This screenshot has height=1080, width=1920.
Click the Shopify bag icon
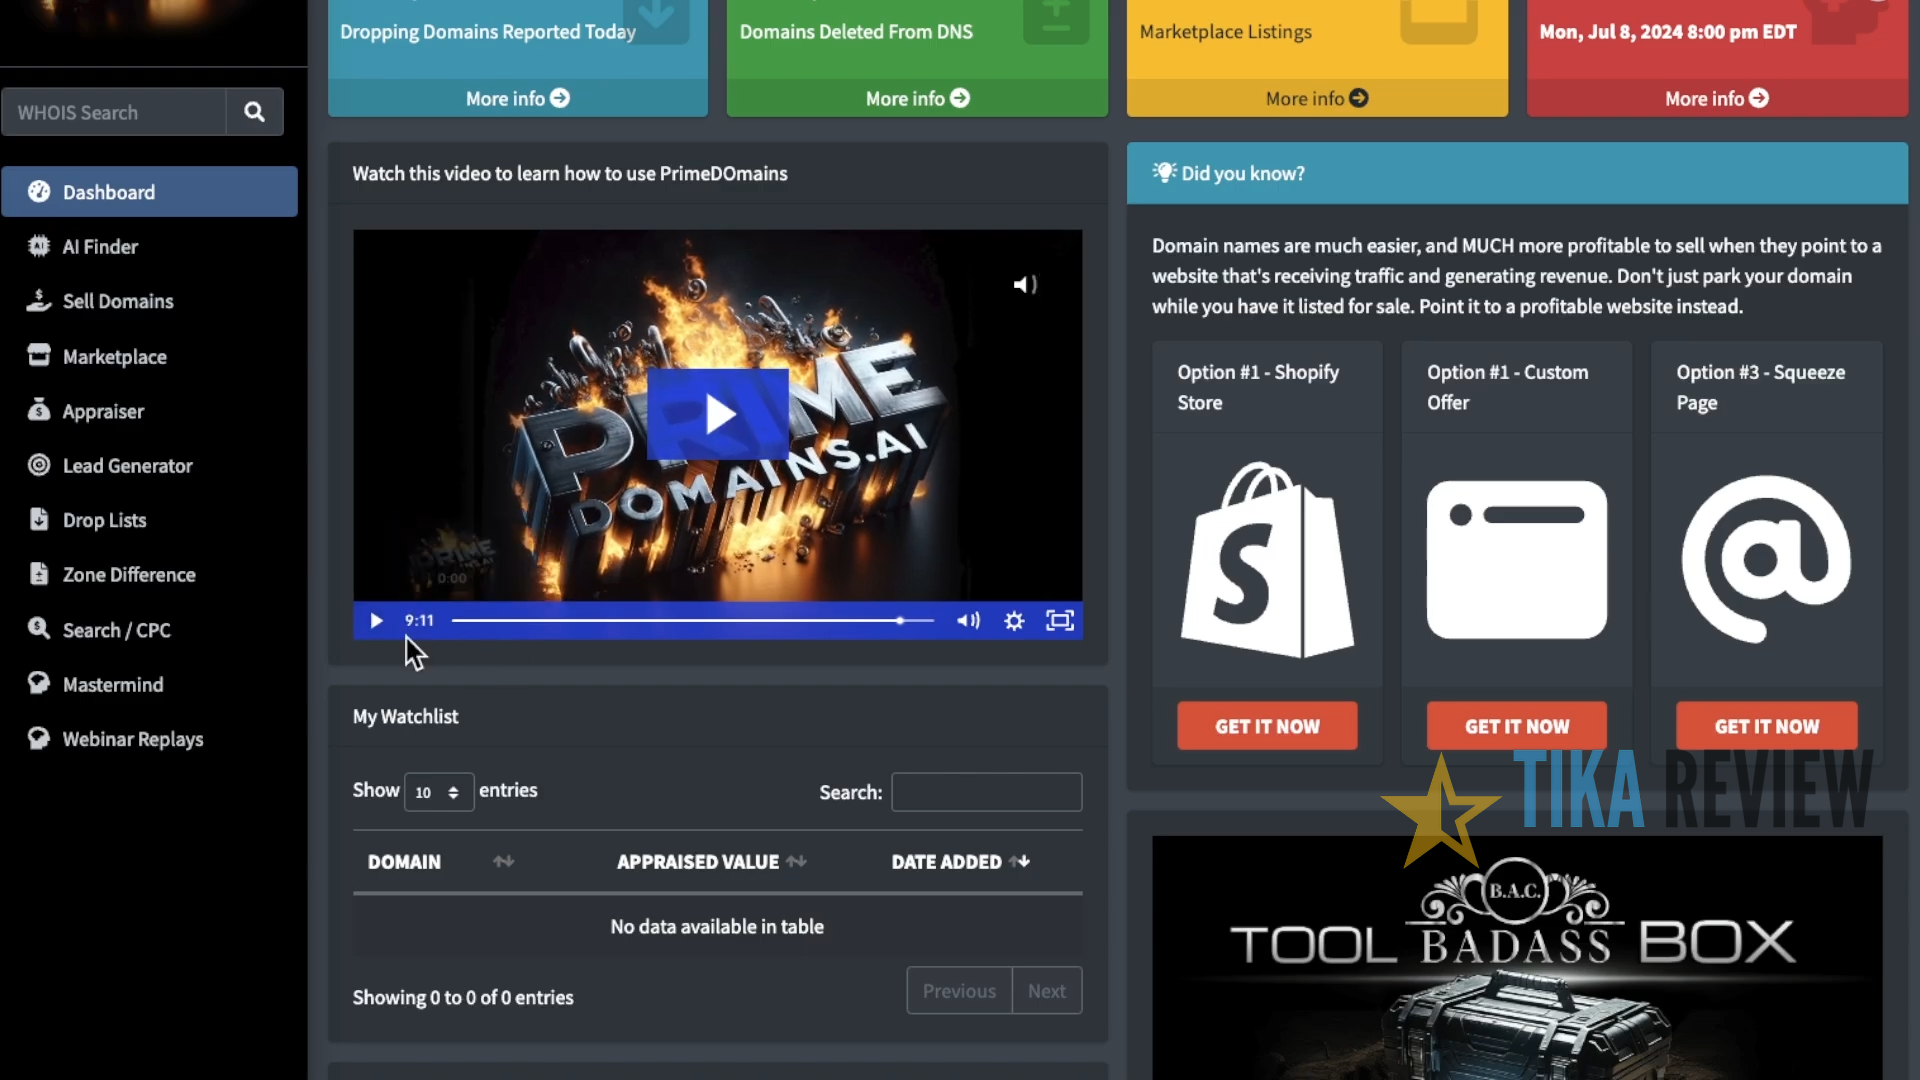click(x=1267, y=560)
